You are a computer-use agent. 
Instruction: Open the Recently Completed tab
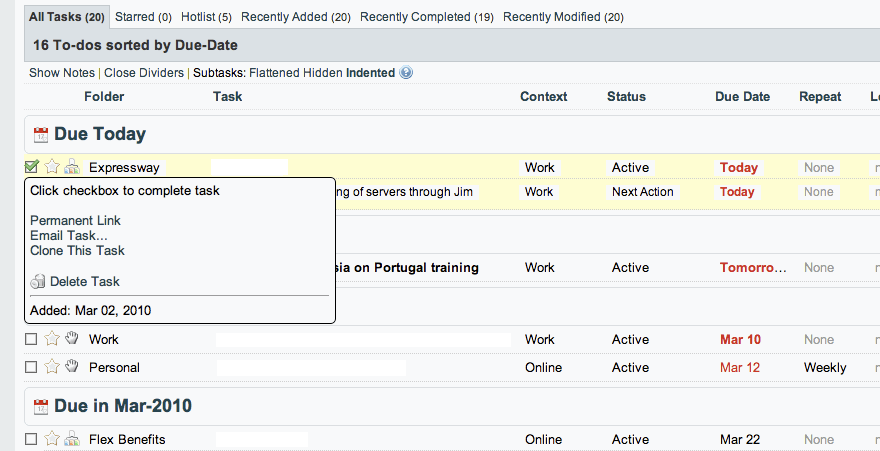[x=427, y=17]
